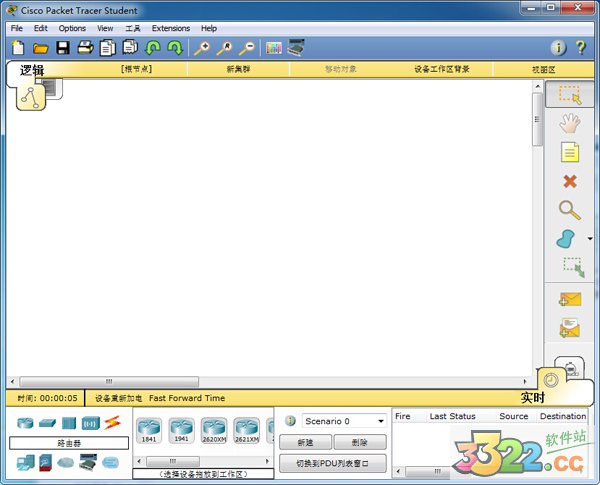Open a file with the folder icon
The height and width of the screenshot is (485, 600).
tap(40, 48)
